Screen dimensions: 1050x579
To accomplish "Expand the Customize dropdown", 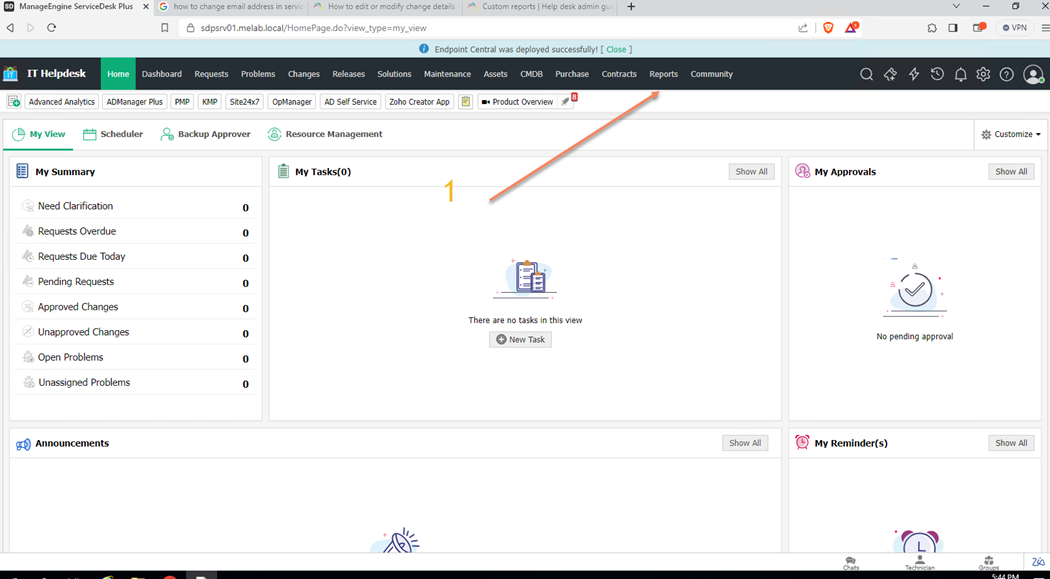I will (x=1011, y=134).
